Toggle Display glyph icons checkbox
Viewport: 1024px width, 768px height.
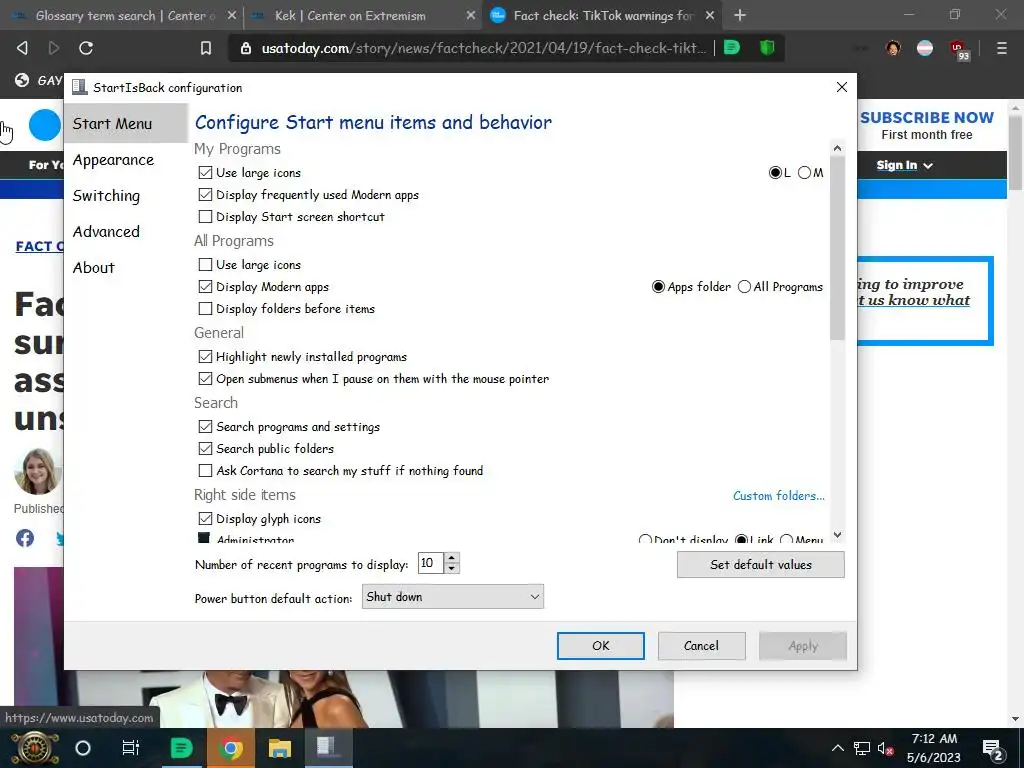tap(205, 519)
